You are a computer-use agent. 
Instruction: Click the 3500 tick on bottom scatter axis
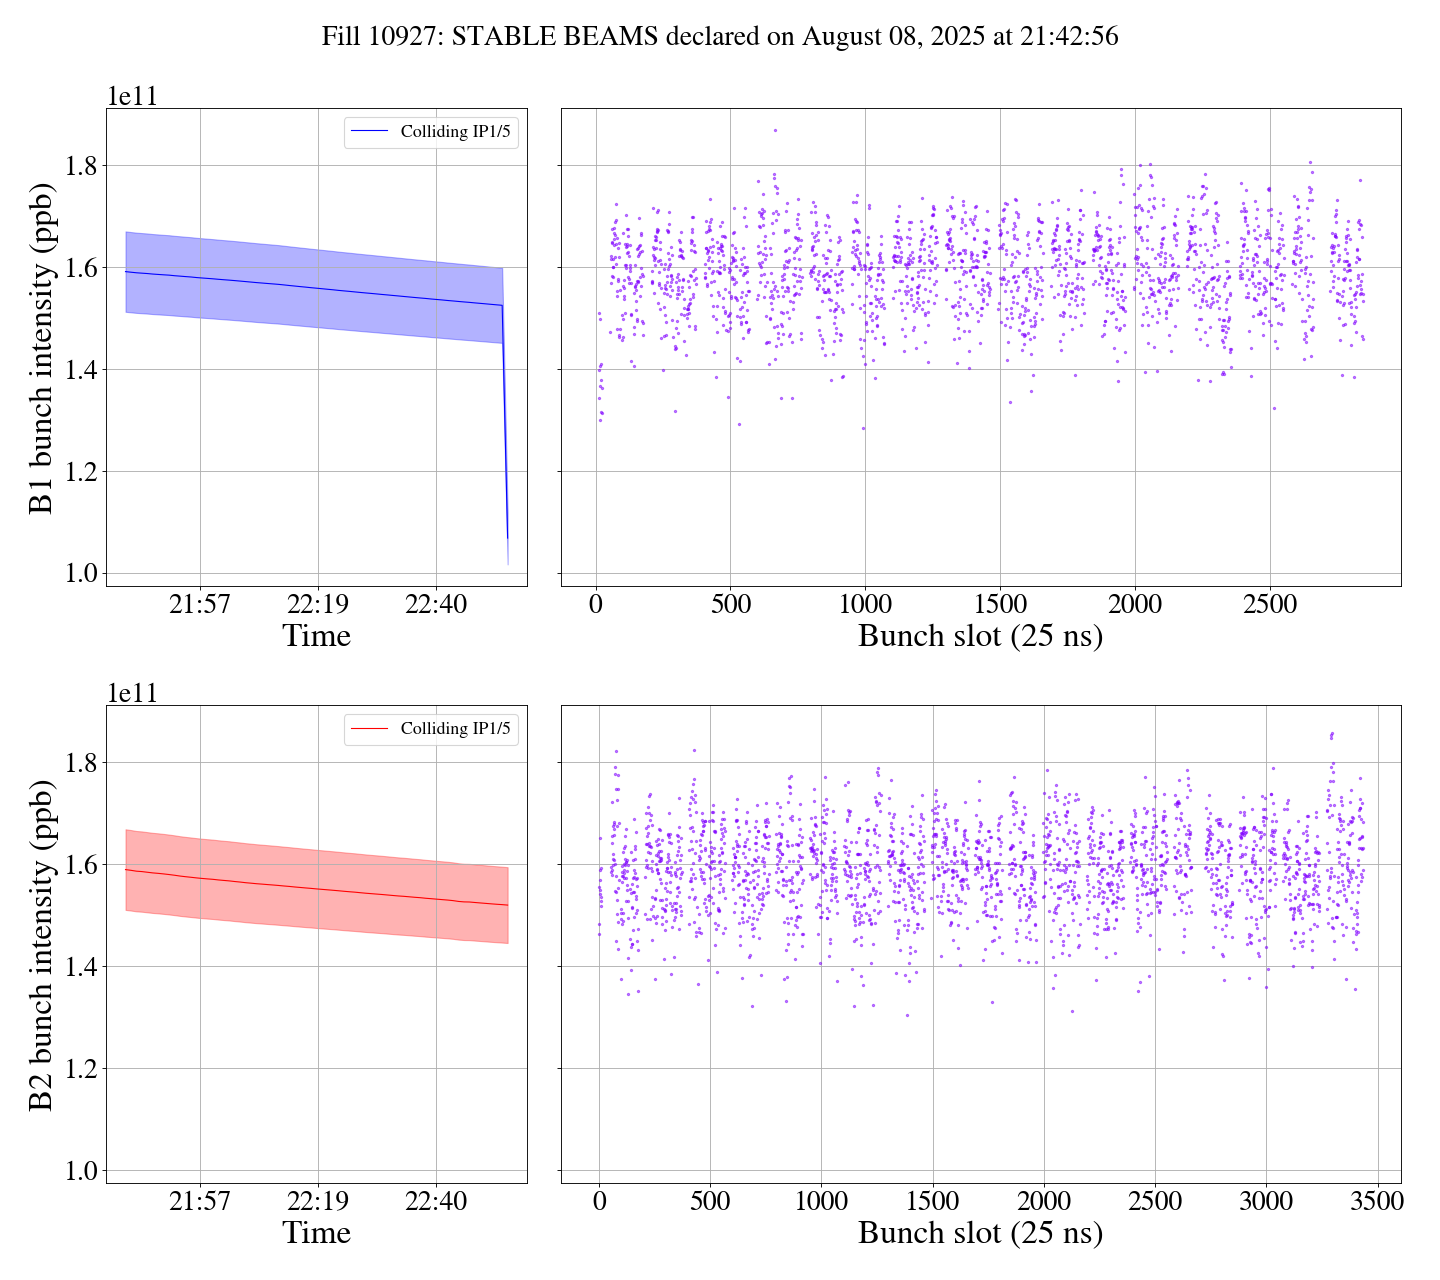click(1377, 1202)
